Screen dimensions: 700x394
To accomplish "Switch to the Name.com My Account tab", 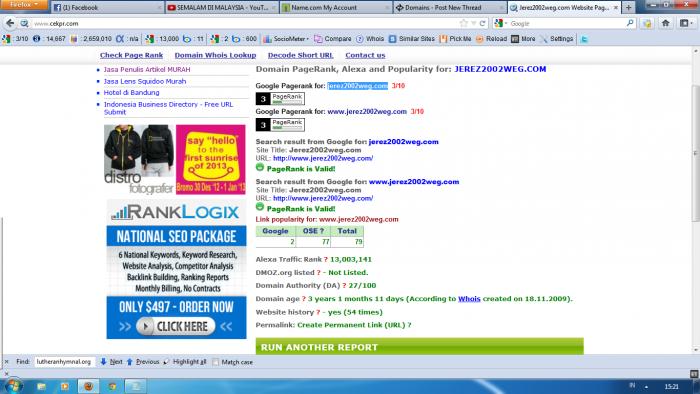I will pyautogui.click(x=336, y=8).
